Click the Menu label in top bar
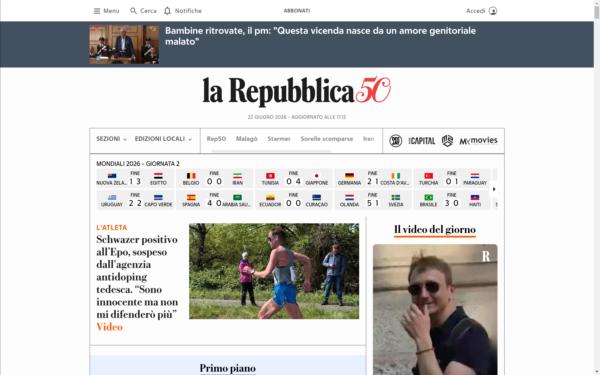This screenshot has width=600, height=375. pyautogui.click(x=111, y=11)
